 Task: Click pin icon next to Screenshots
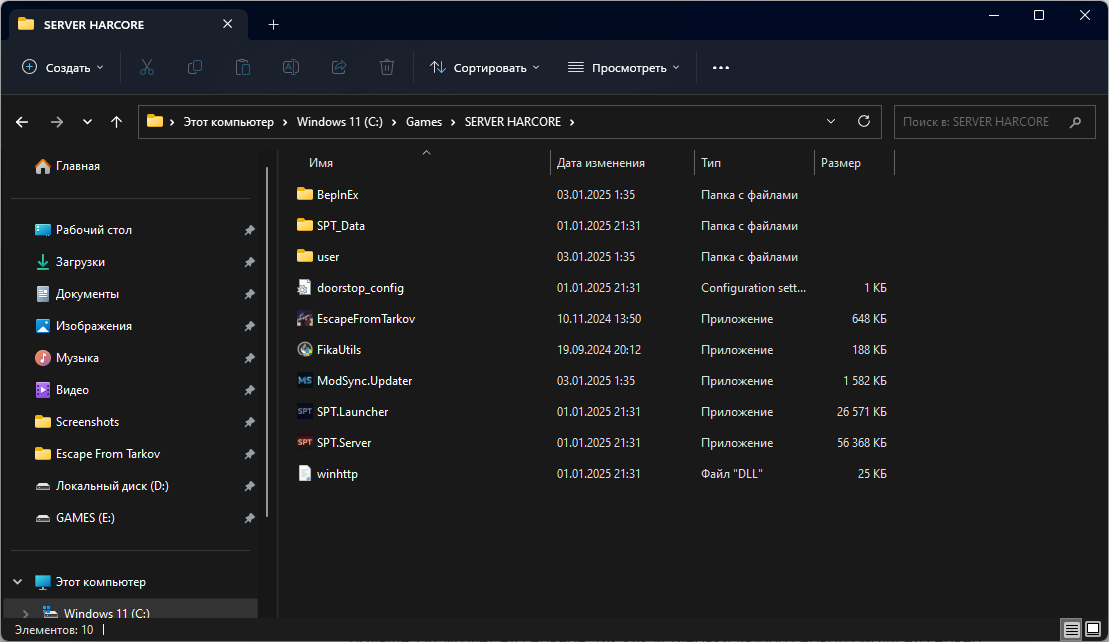tap(249, 421)
